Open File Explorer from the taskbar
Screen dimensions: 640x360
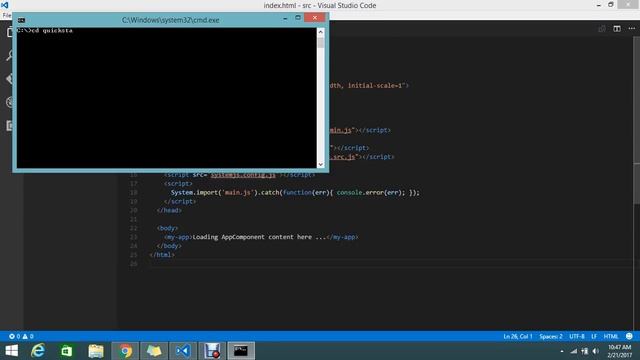[96, 351]
